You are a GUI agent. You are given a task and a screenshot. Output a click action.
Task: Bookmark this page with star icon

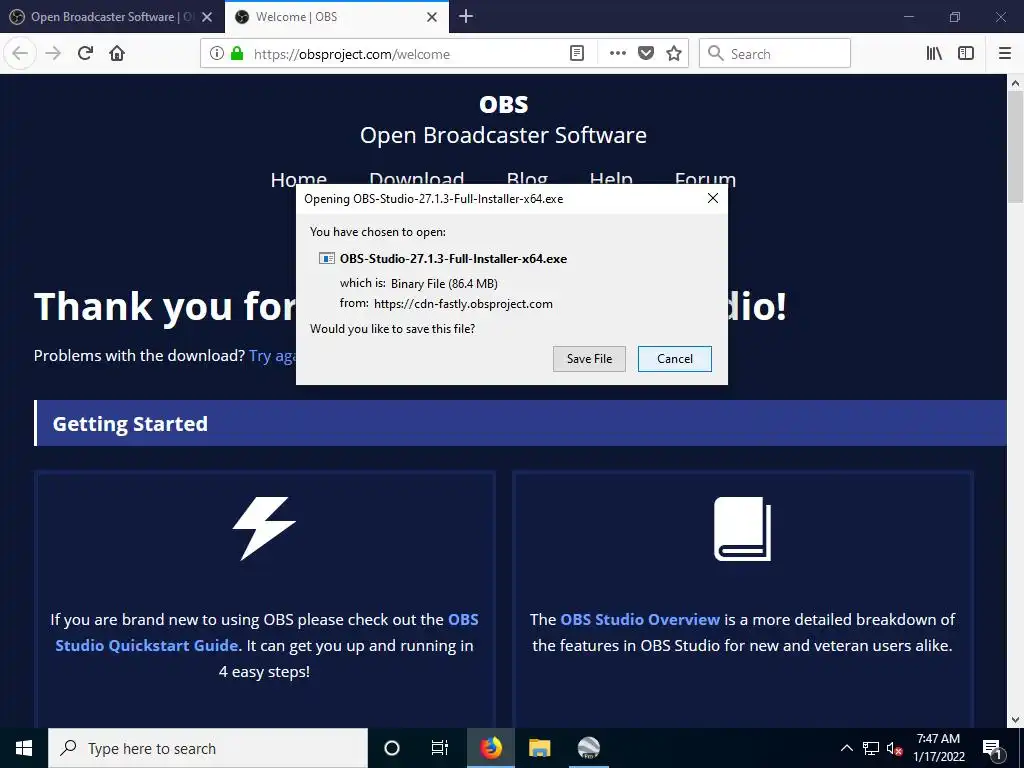(674, 54)
